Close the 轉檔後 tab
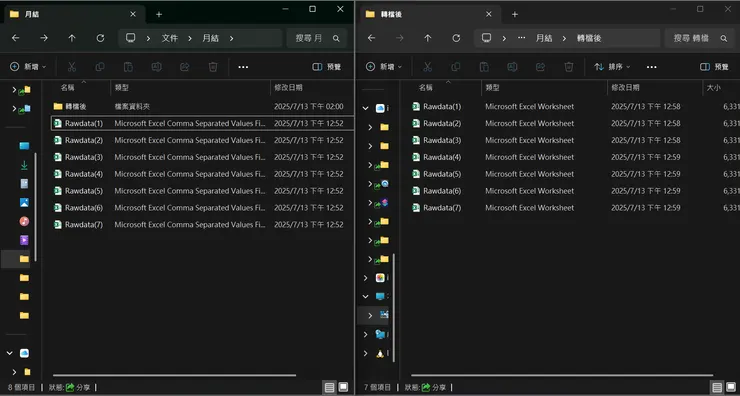This screenshot has width=740, height=396. (x=489, y=14)
